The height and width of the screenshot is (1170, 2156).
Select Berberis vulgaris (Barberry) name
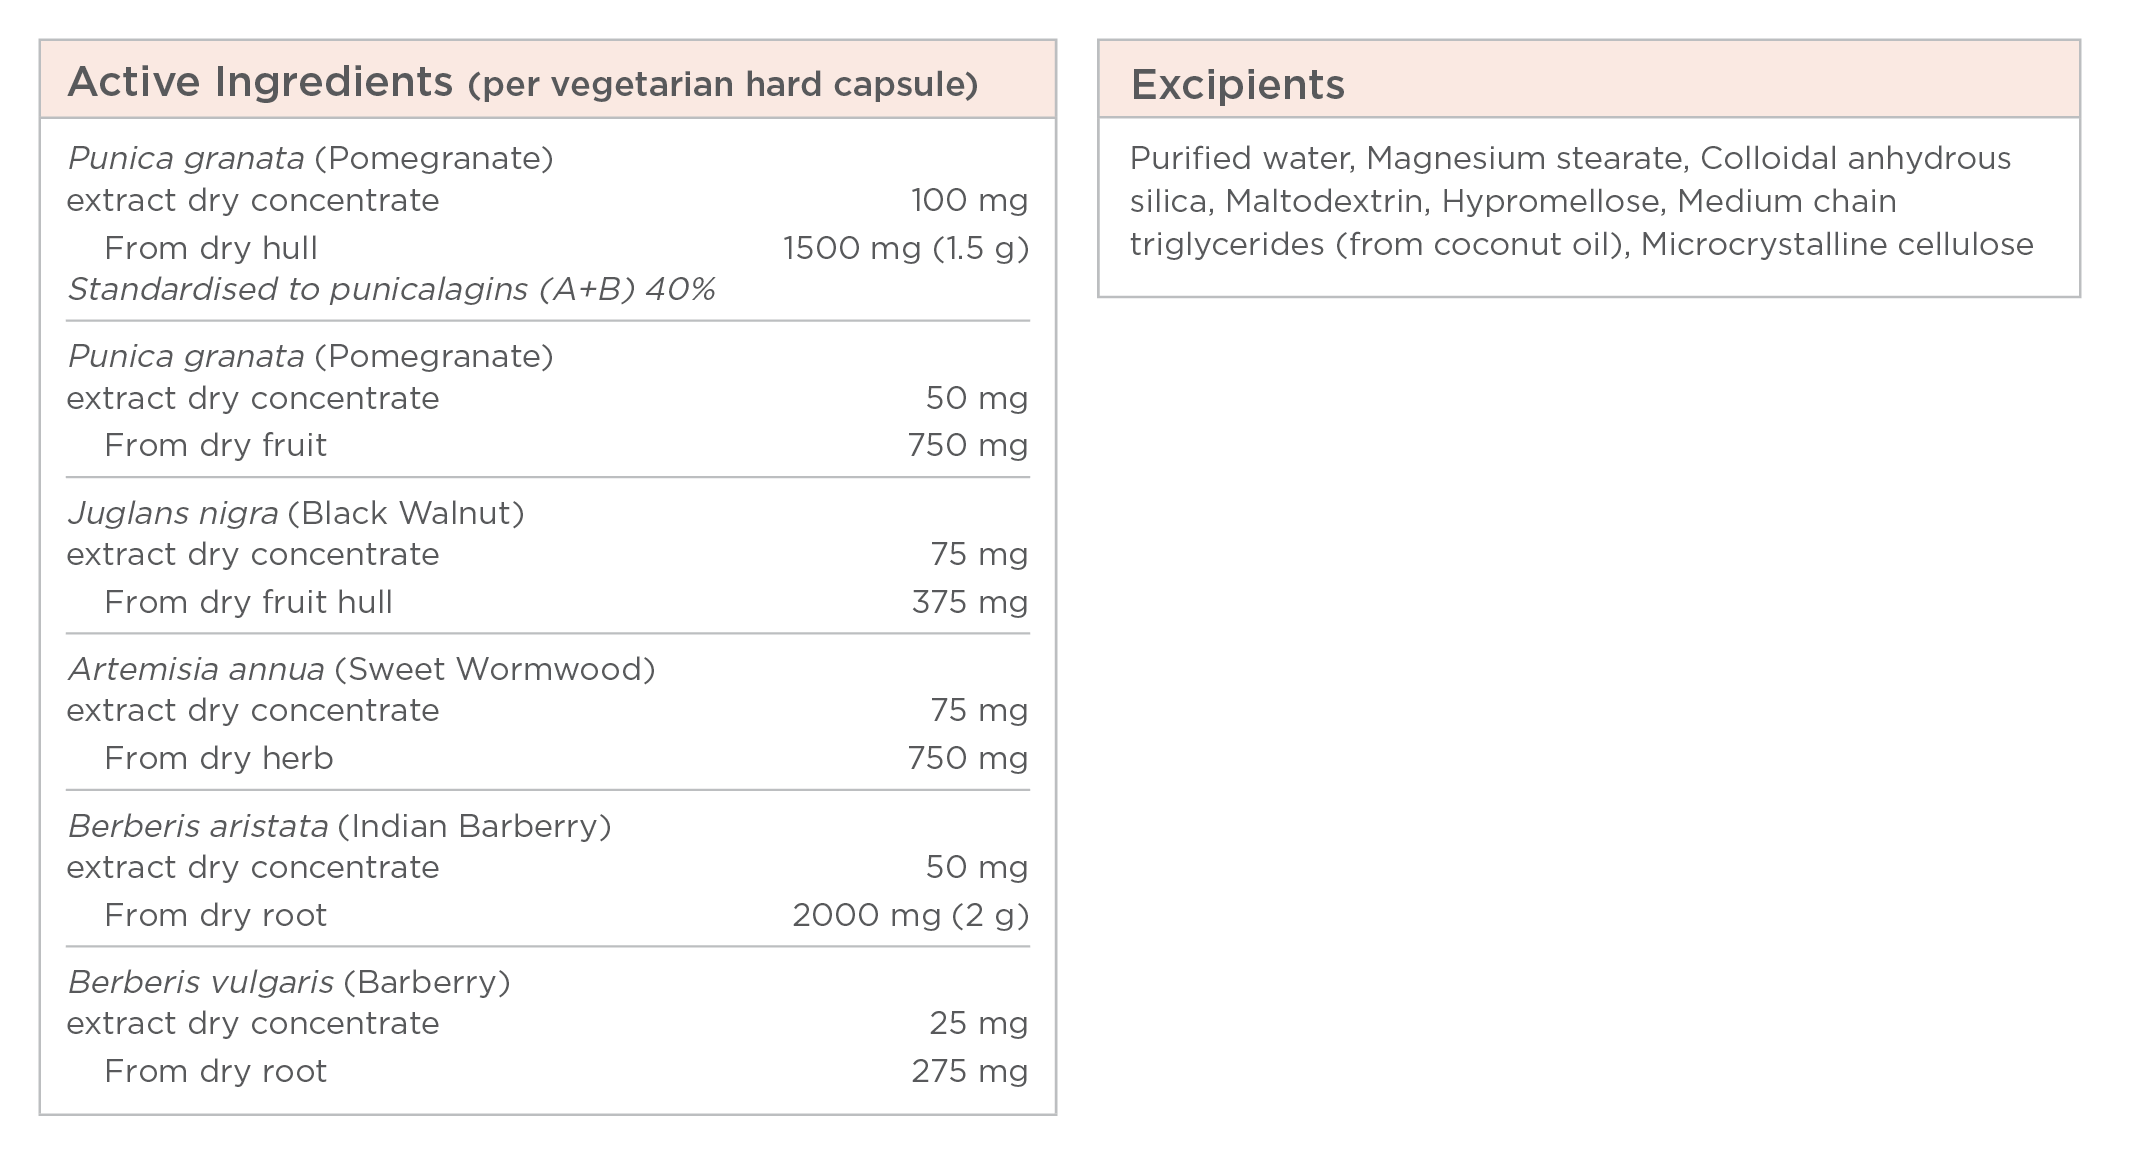coord(289,982)
